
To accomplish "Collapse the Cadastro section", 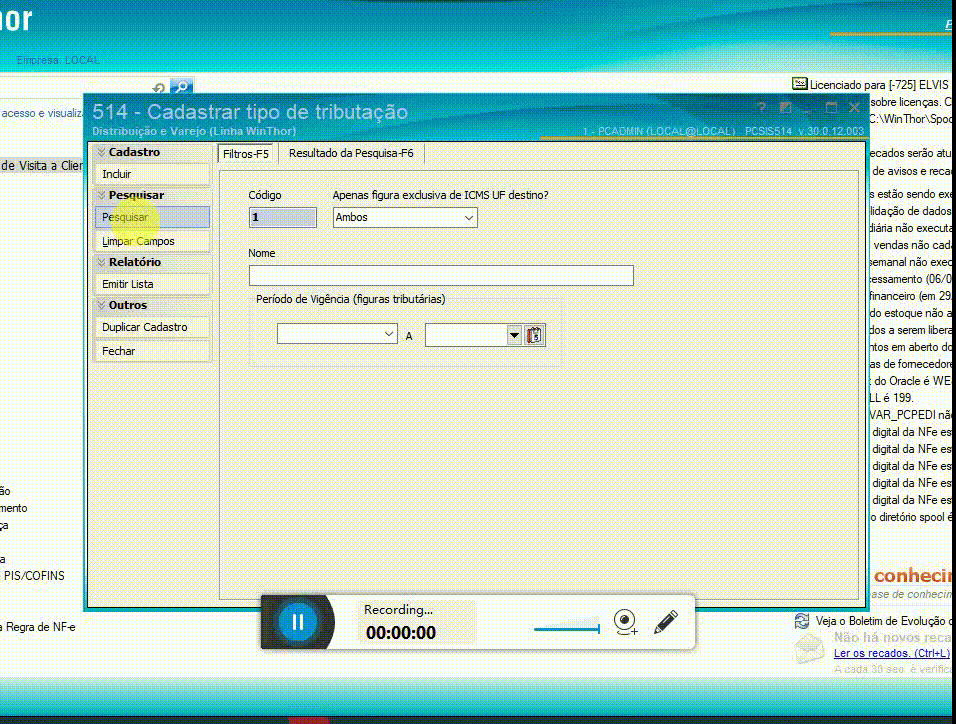I will [x=101, y=152].
